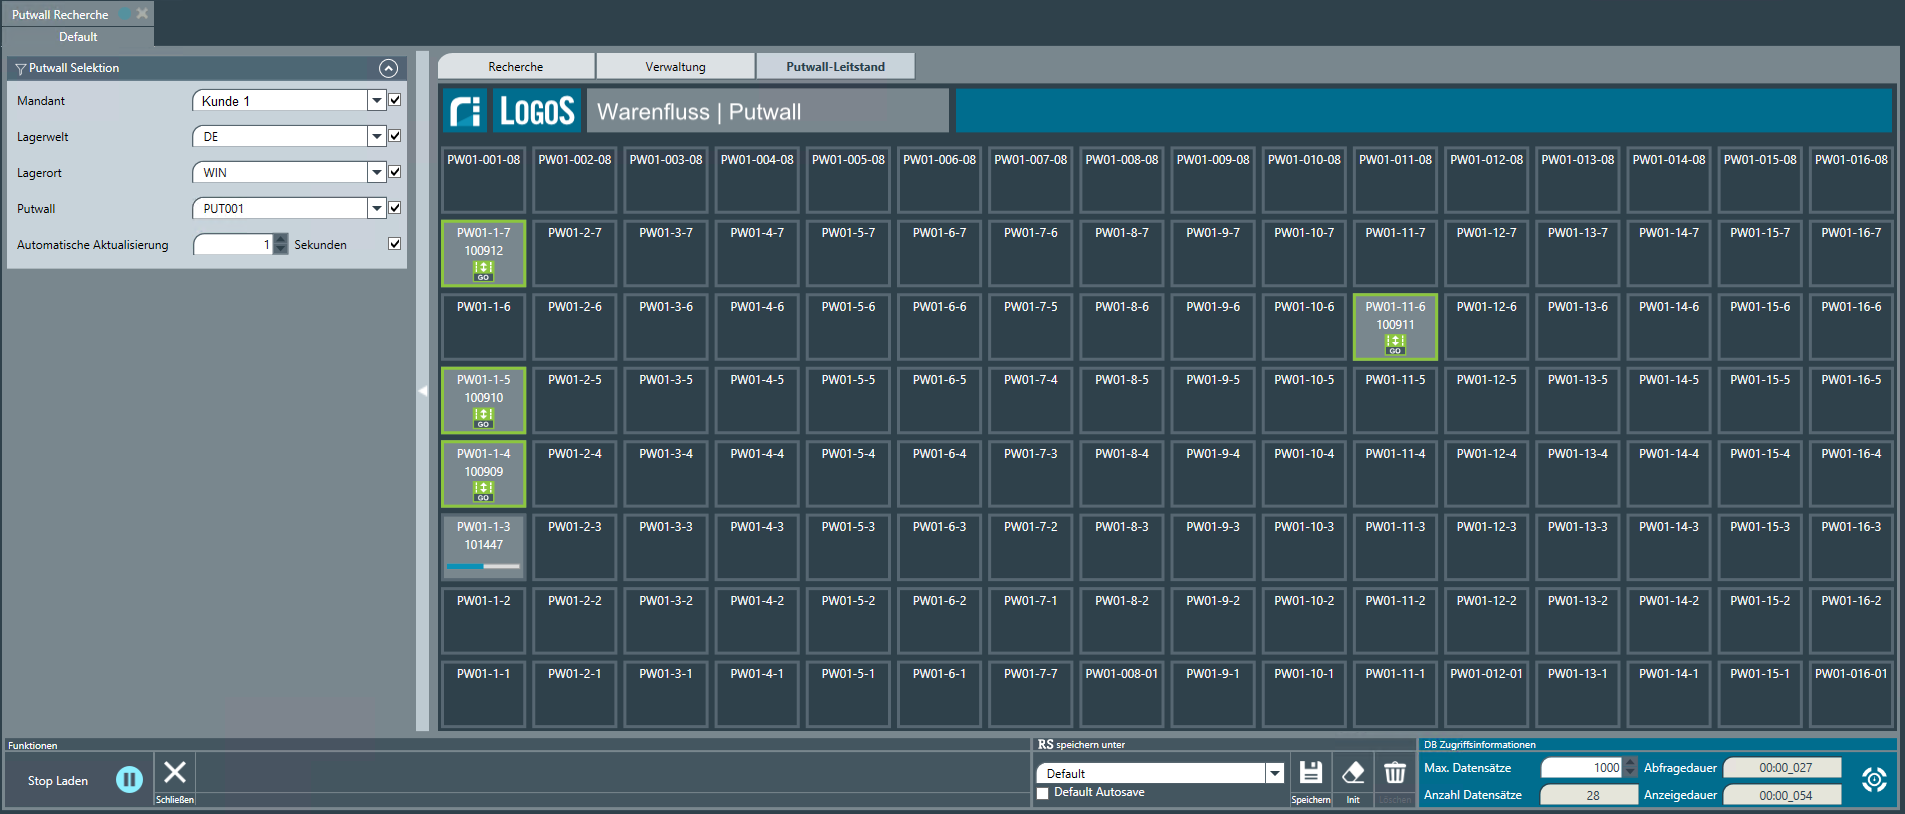Click the LOGOS logo
Screen dimensions: 1905x814
(537, 110)
